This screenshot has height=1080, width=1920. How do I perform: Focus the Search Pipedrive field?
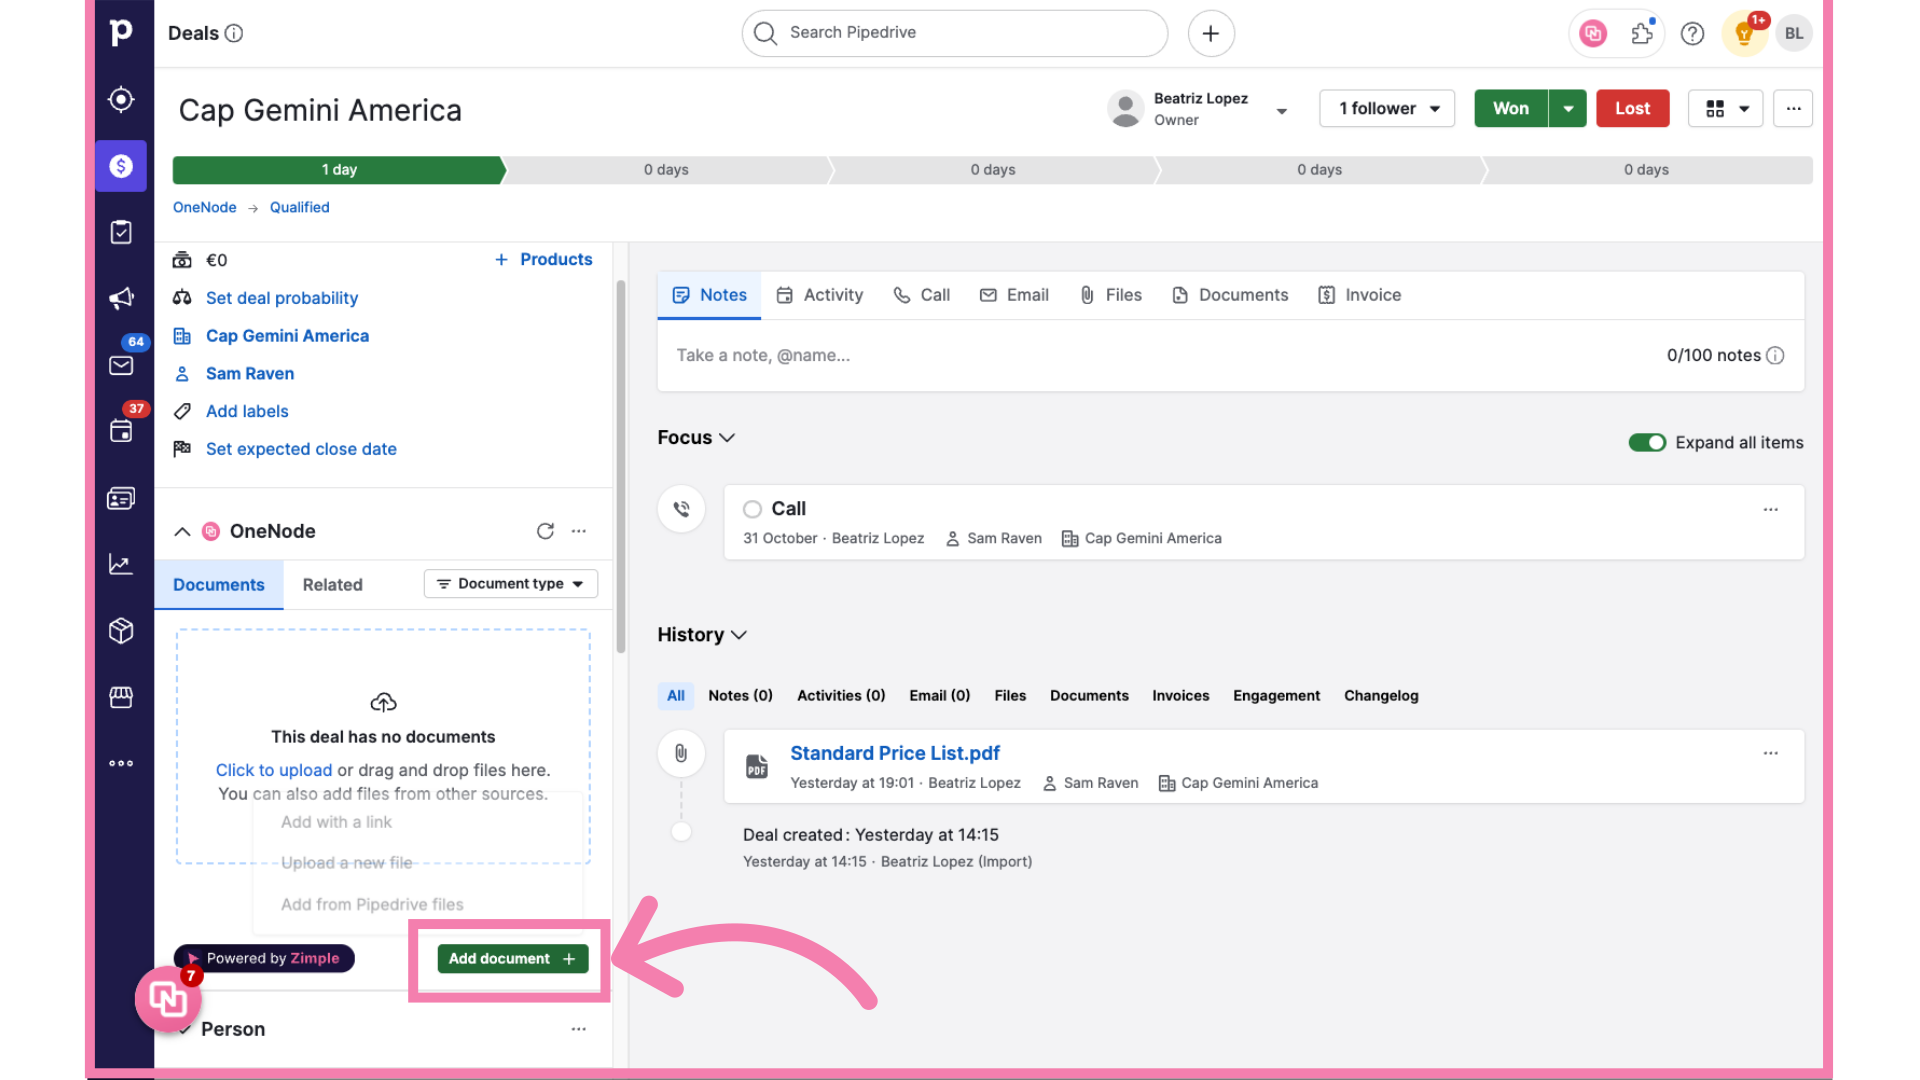click(x=954, y=33)
